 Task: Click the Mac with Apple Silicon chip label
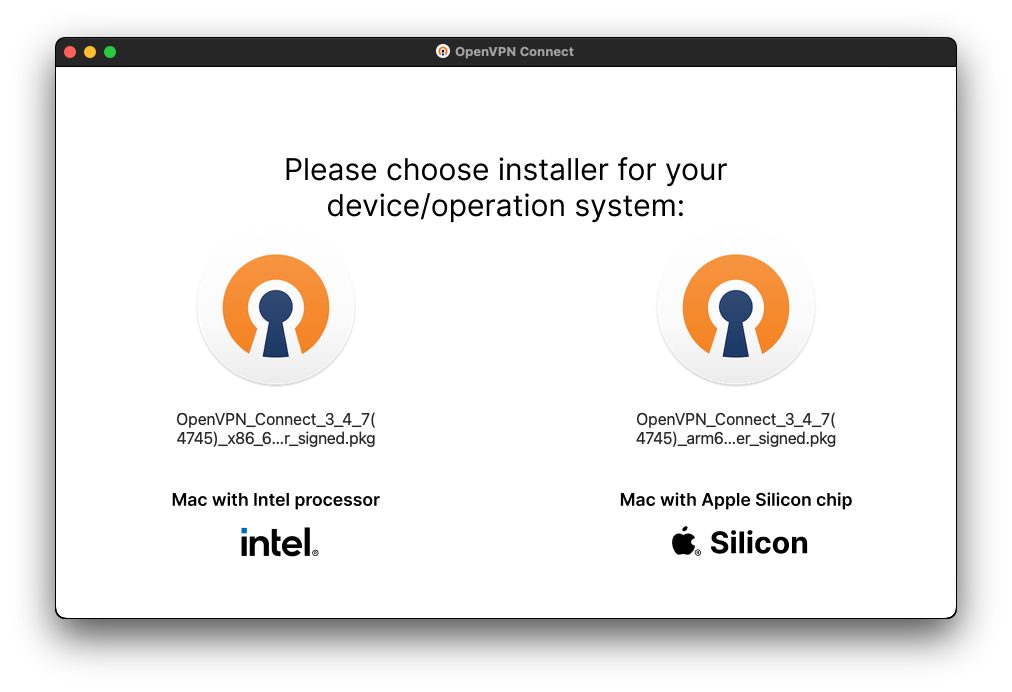736,499
